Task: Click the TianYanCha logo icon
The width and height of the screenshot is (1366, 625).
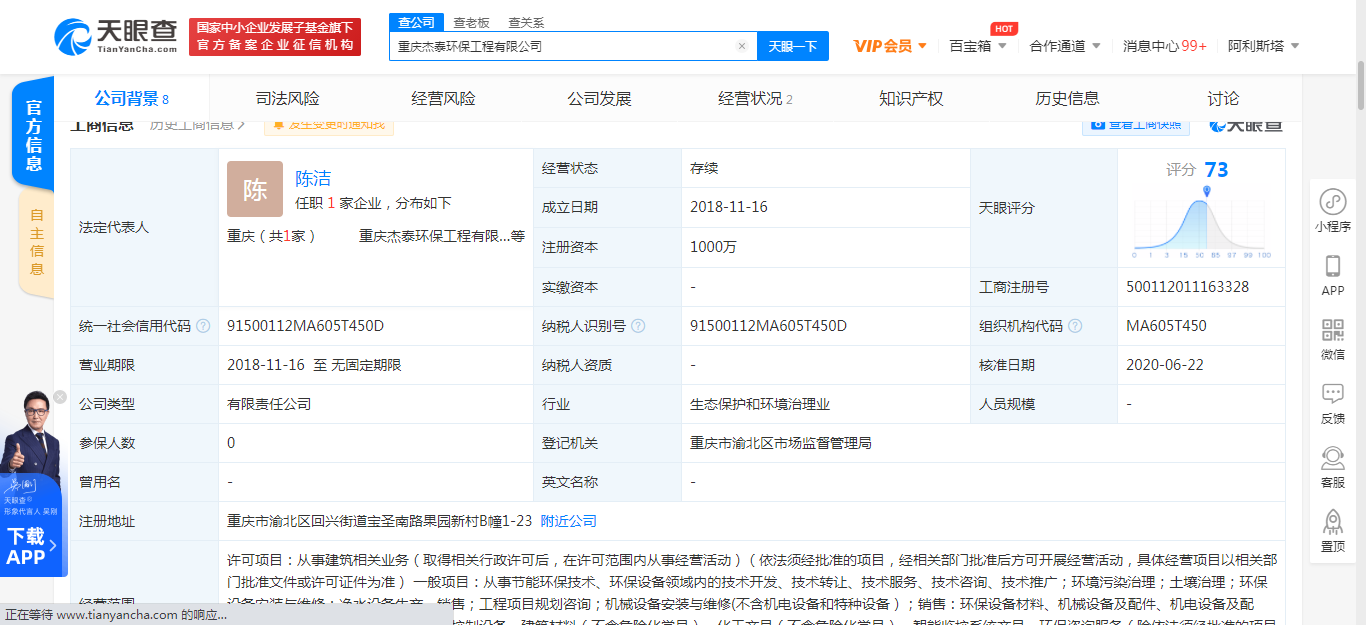Action: click(74, 37)
